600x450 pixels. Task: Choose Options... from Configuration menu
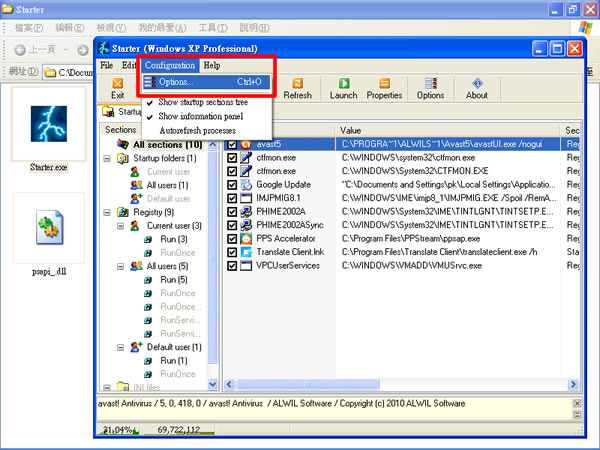[206, 82]
